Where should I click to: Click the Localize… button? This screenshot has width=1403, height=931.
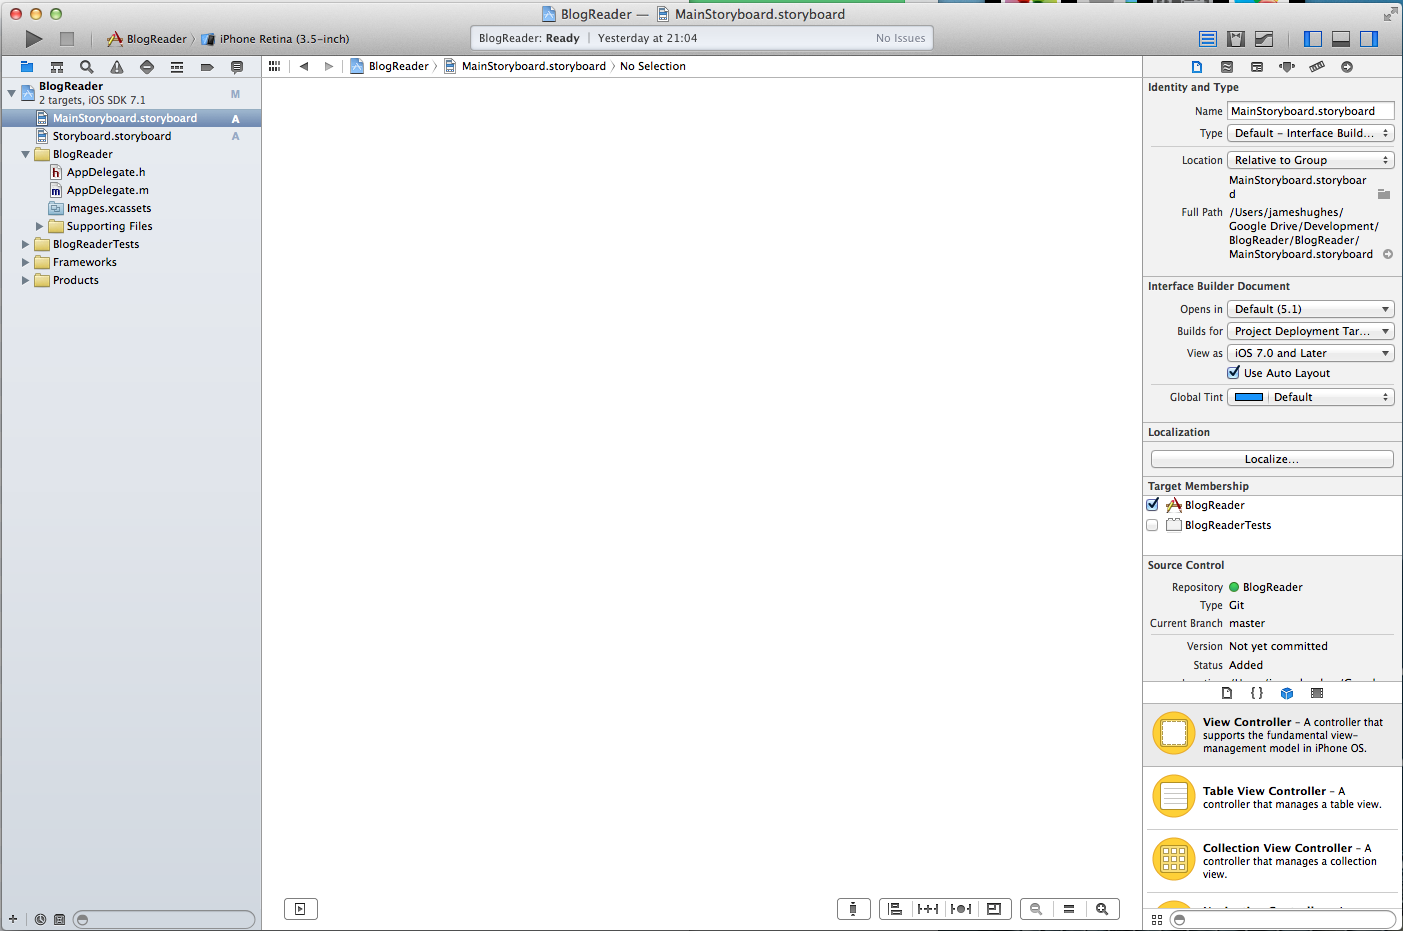pyautogui.click(x=1271, y=459)
